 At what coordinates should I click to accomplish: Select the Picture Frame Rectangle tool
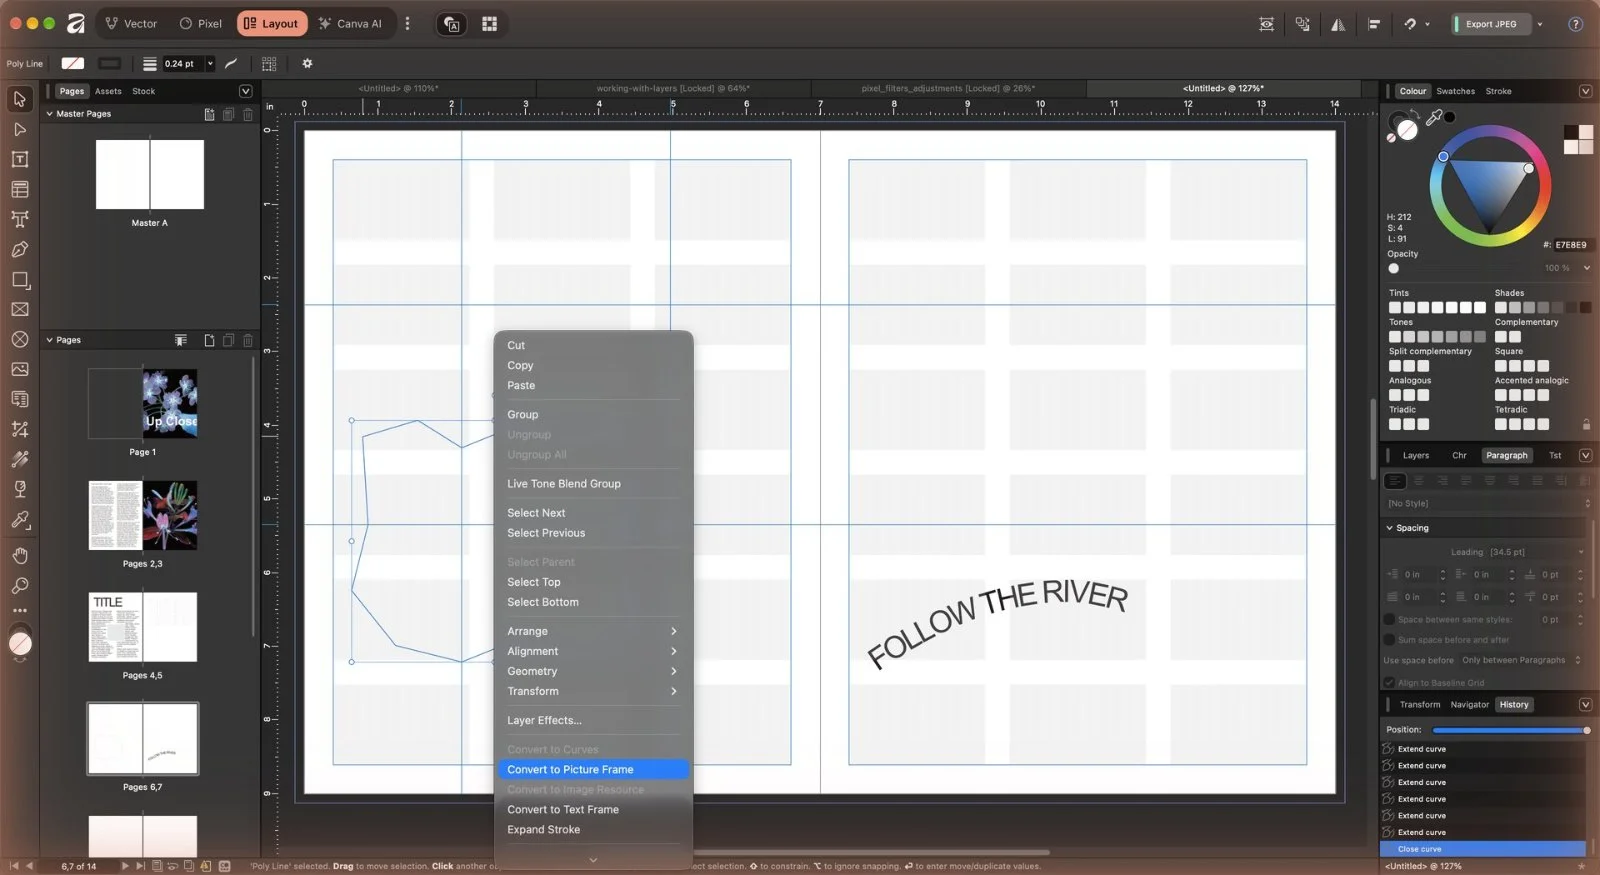20,309
